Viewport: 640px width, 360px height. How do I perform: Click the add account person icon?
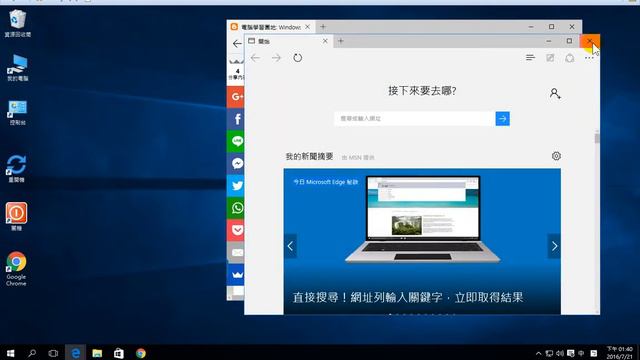[x=555, y=93]
